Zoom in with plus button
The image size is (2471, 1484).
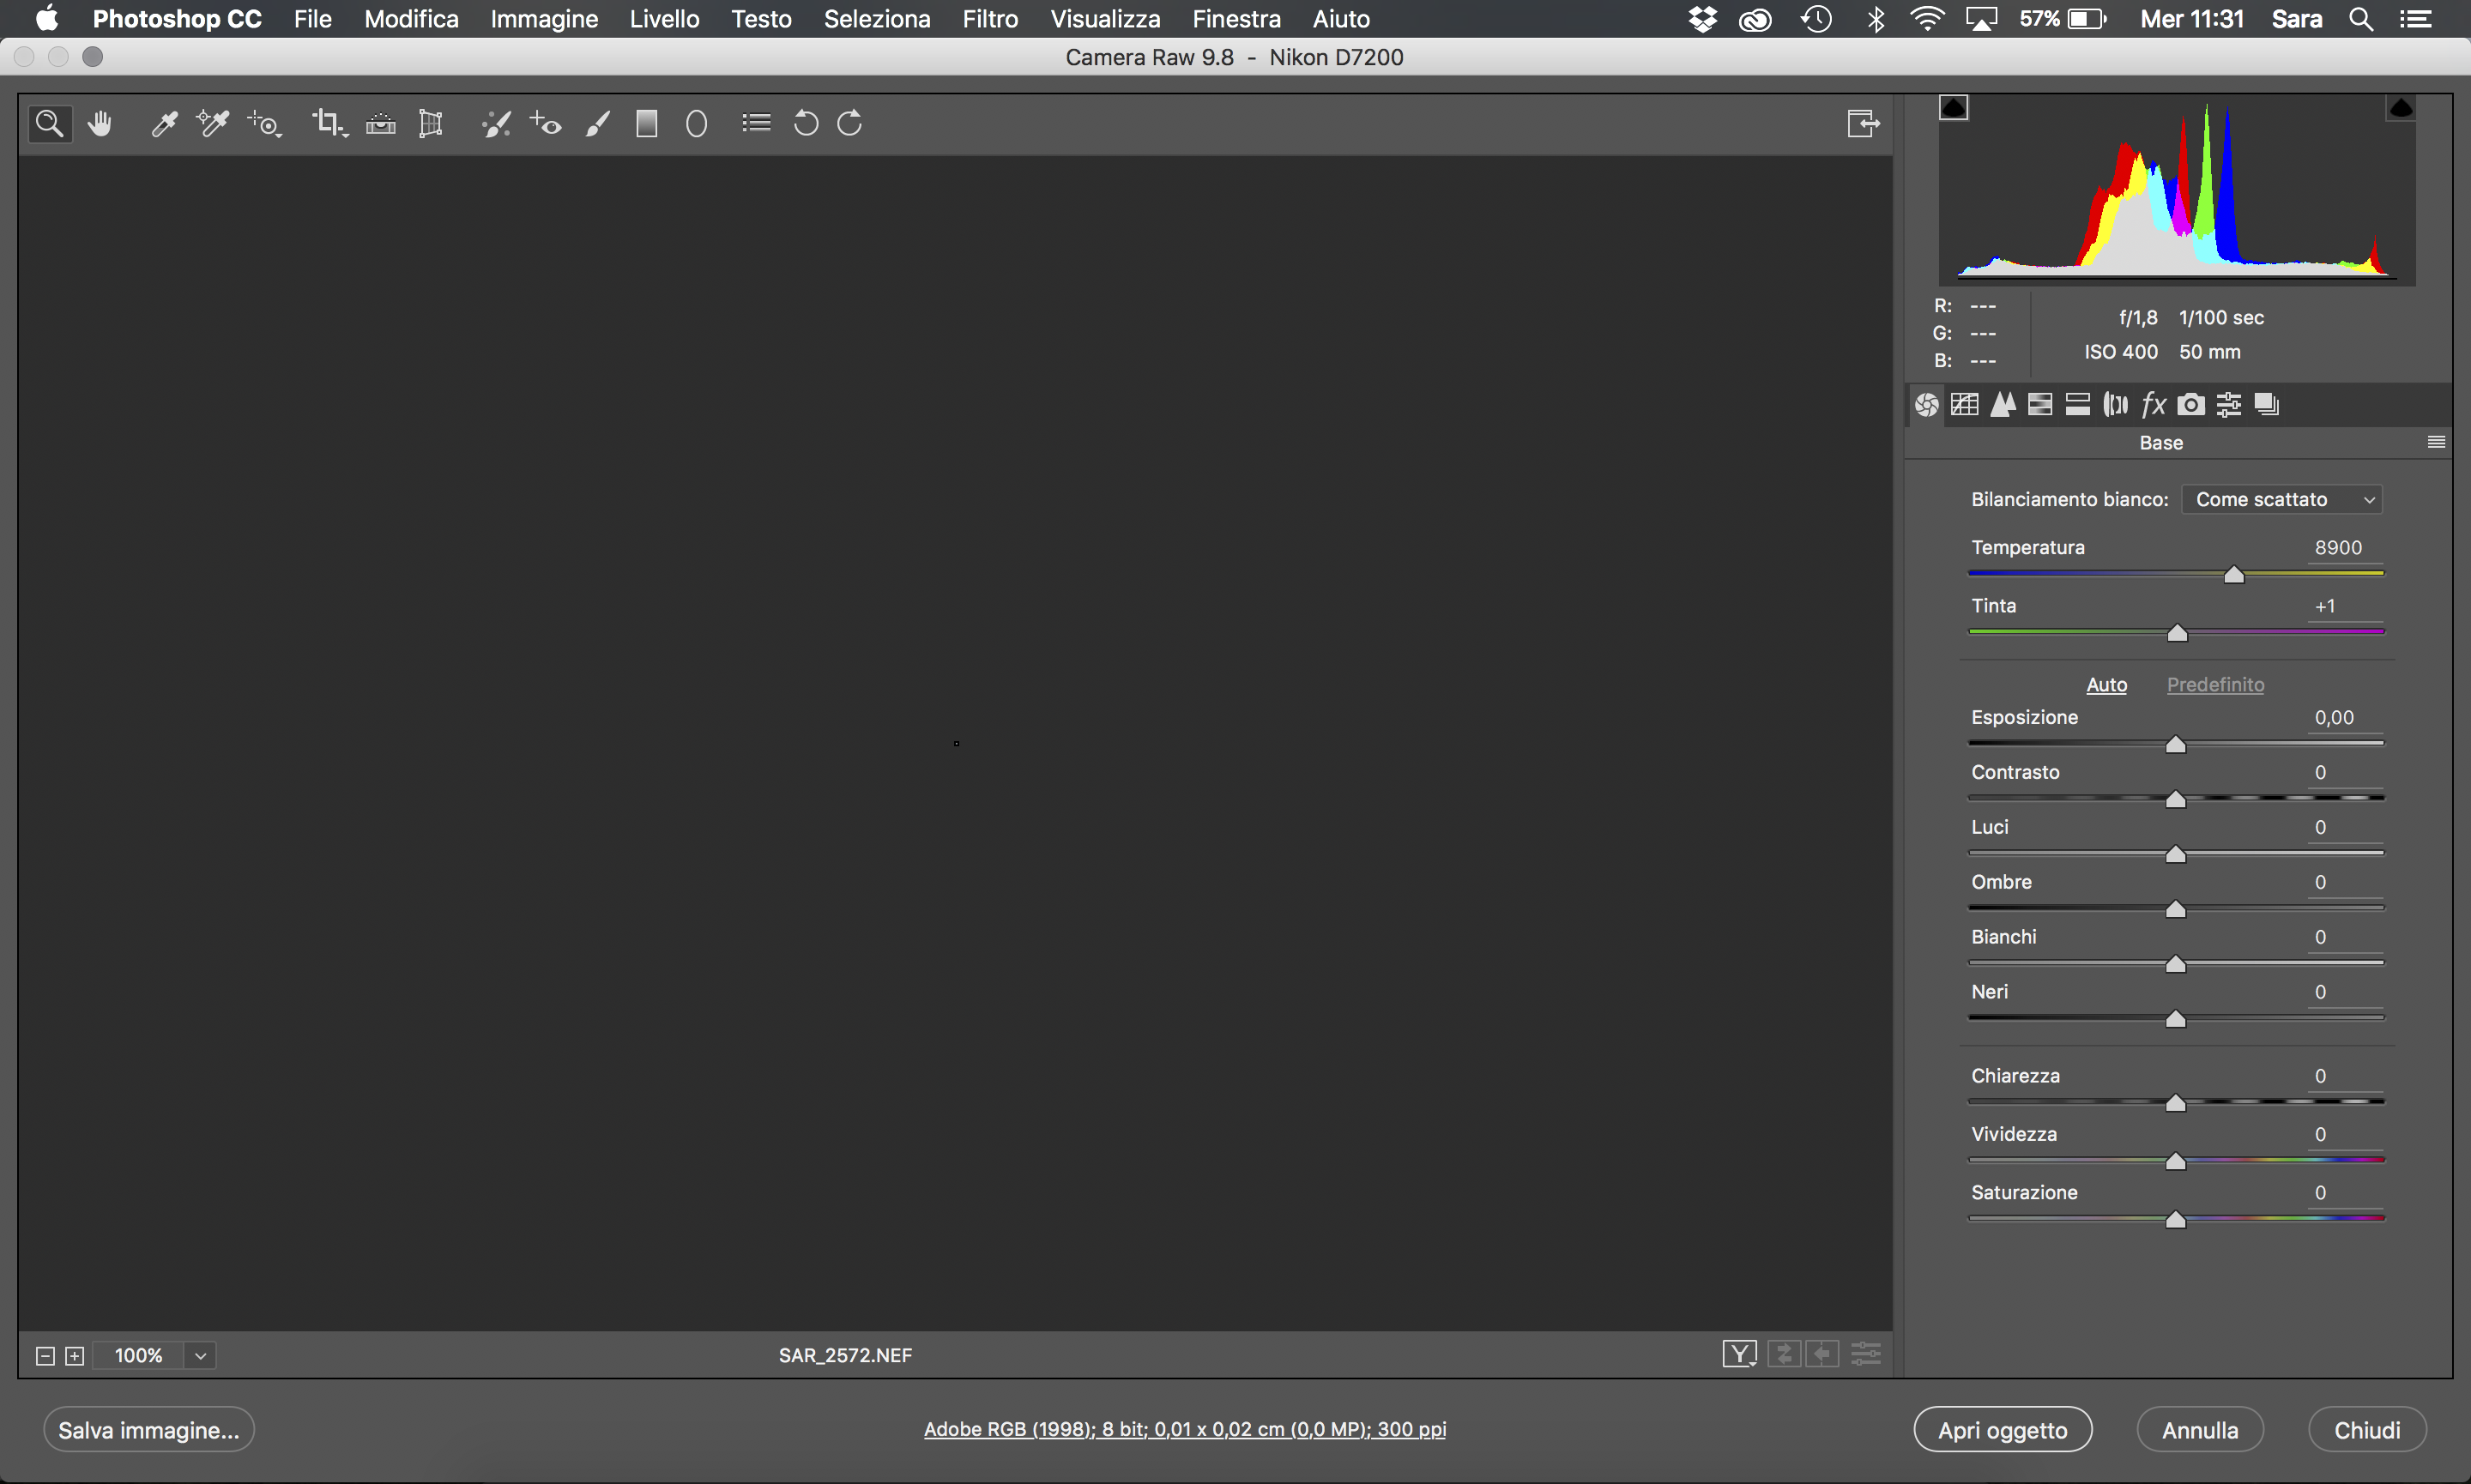pyautogui.click(x=75, y=1356)
